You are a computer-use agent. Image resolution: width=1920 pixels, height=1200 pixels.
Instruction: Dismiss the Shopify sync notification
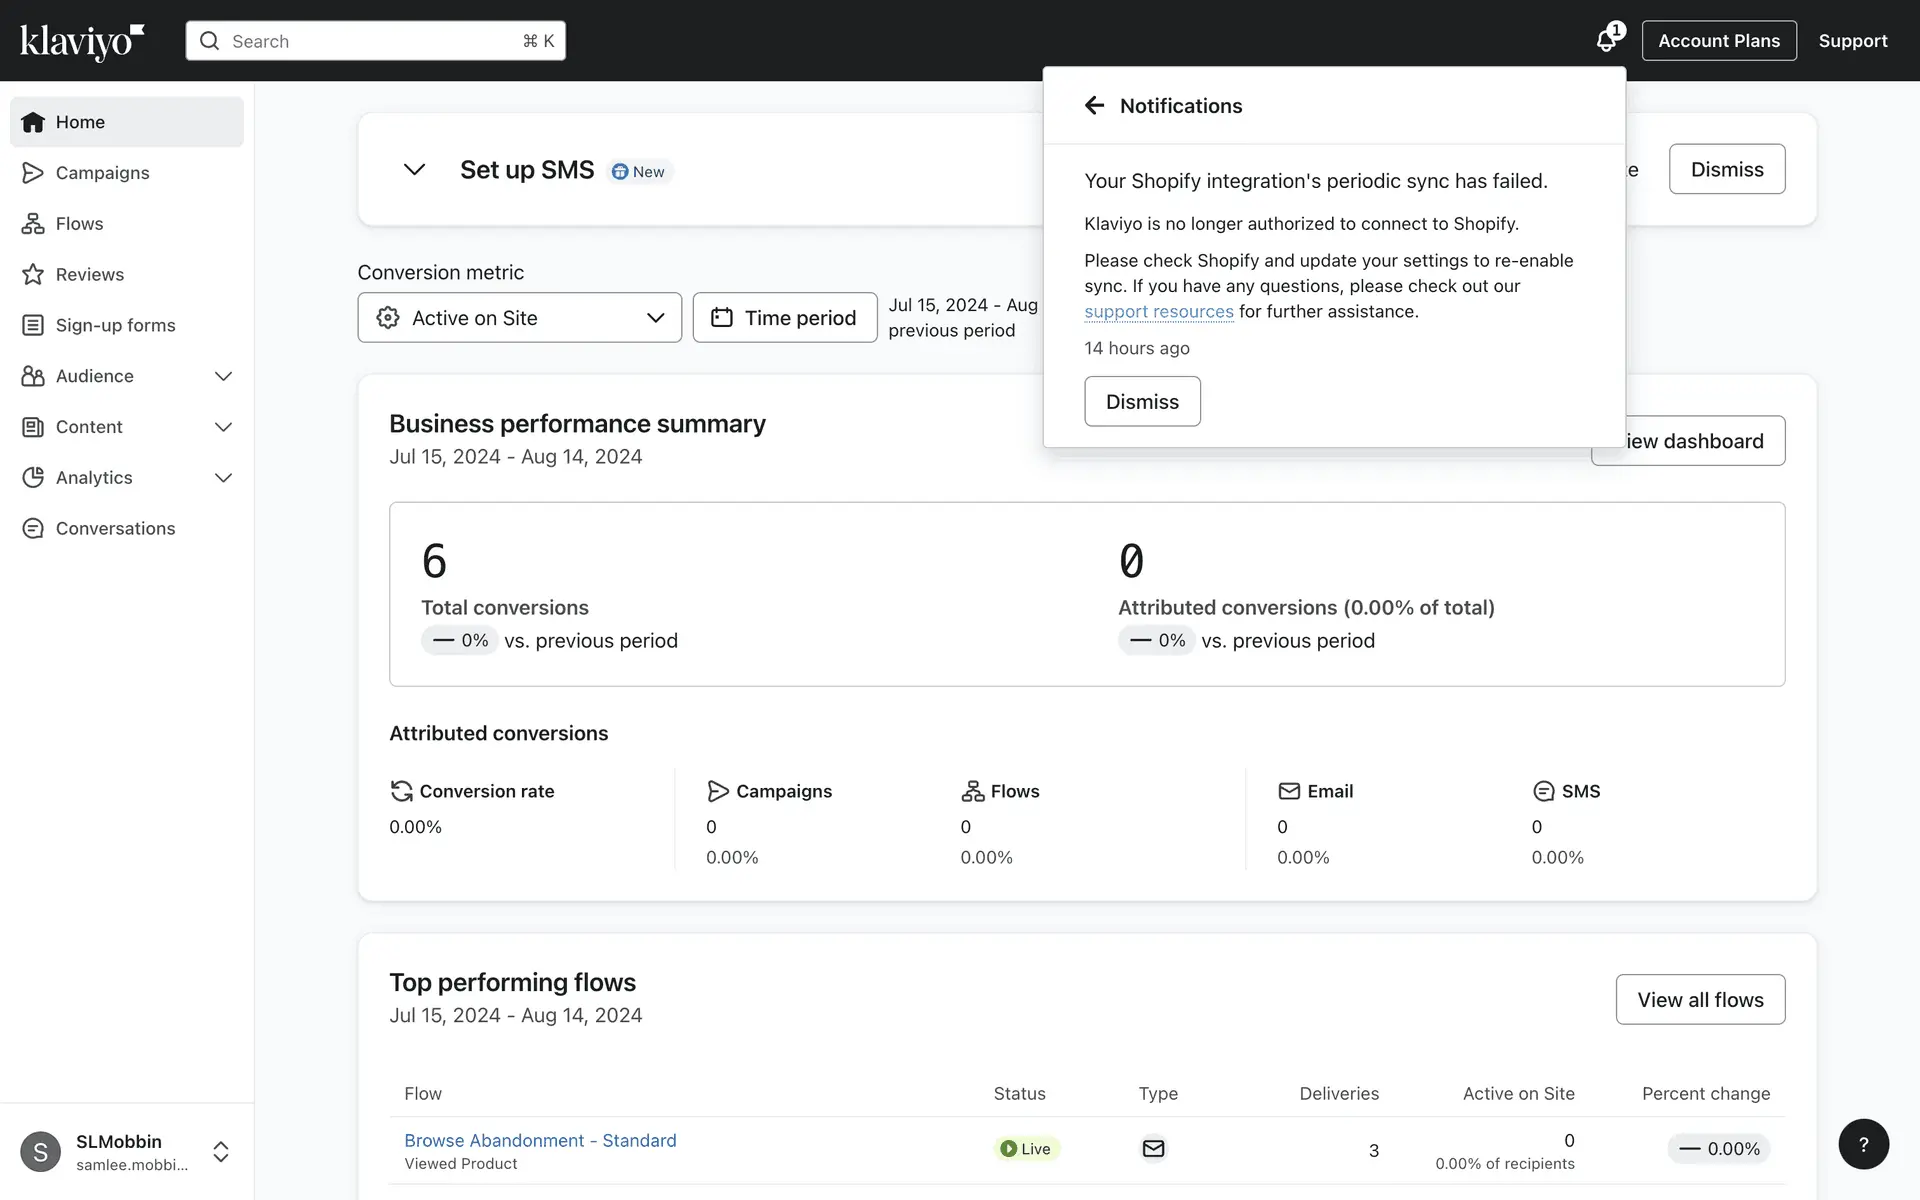[x=1142, y=402]
